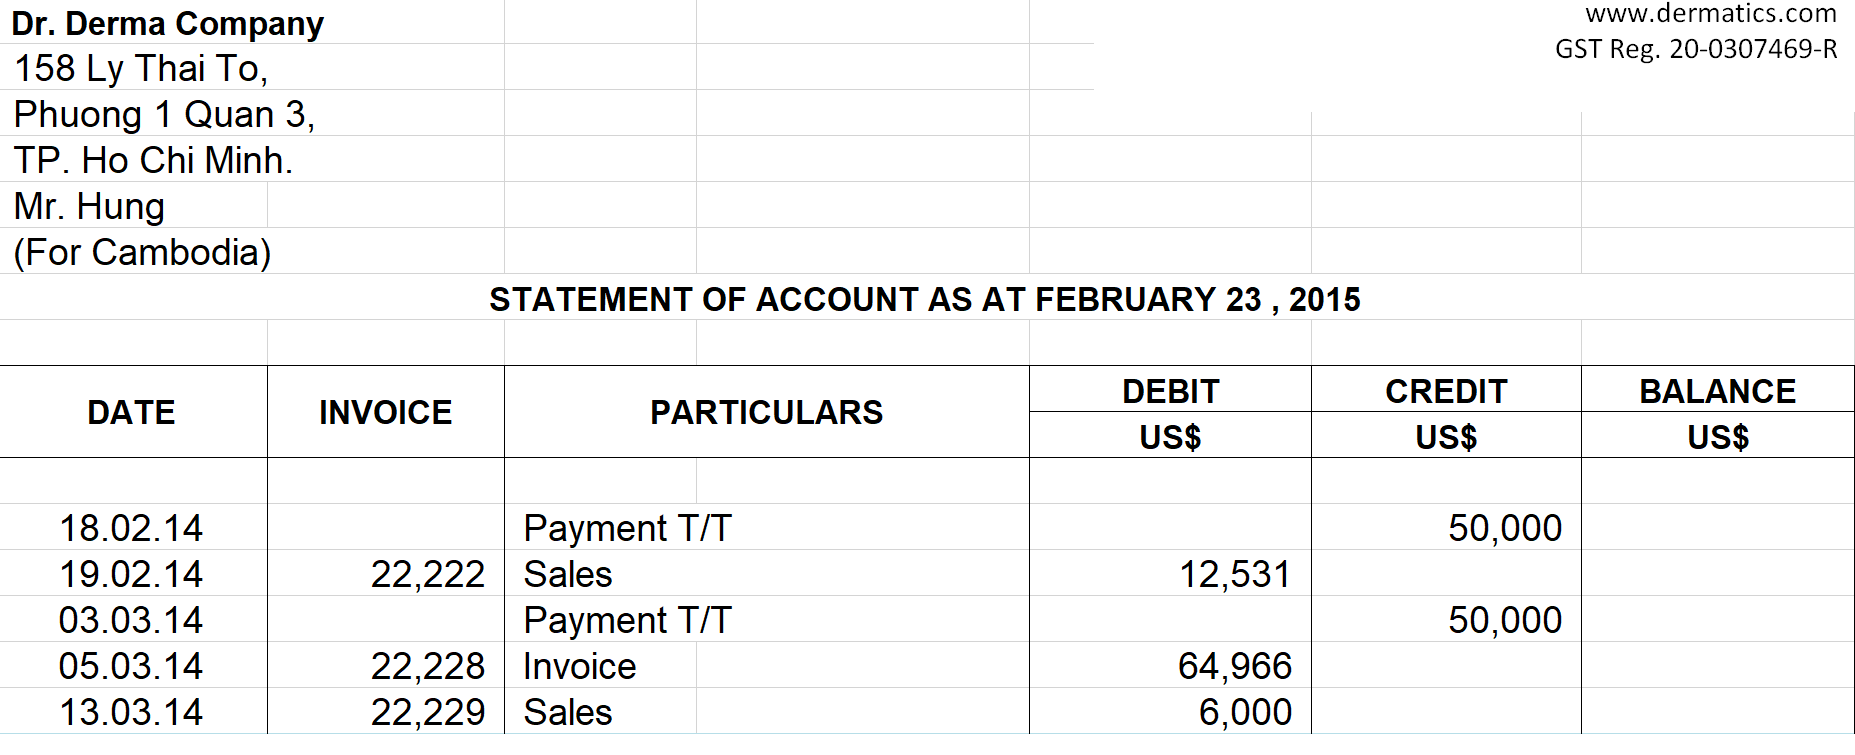The width and height of the screenshot is (1855, 755).
Task: Click the BALANCE header cell
Action: click(1717, 391)
